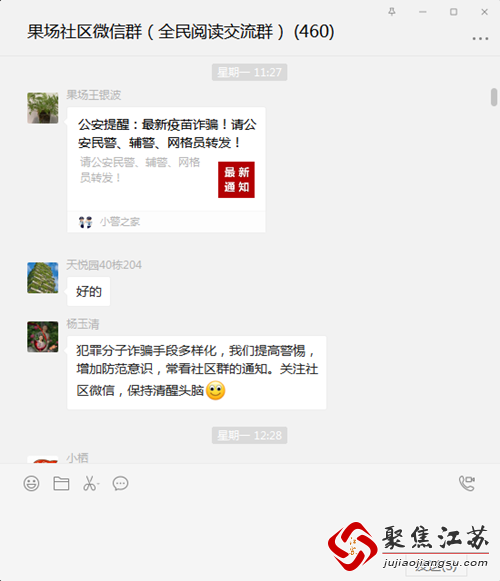View 天悦园40栋204's building avatar
500x581 pixels.
click(43, 278)
